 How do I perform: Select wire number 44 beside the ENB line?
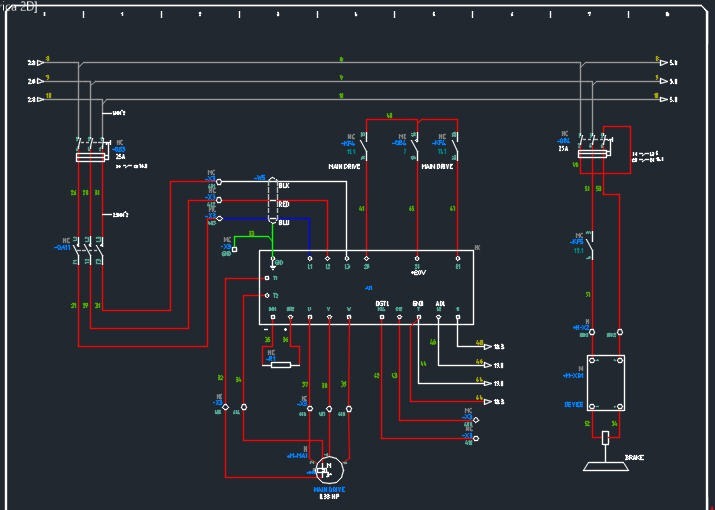tap(424, 364)
